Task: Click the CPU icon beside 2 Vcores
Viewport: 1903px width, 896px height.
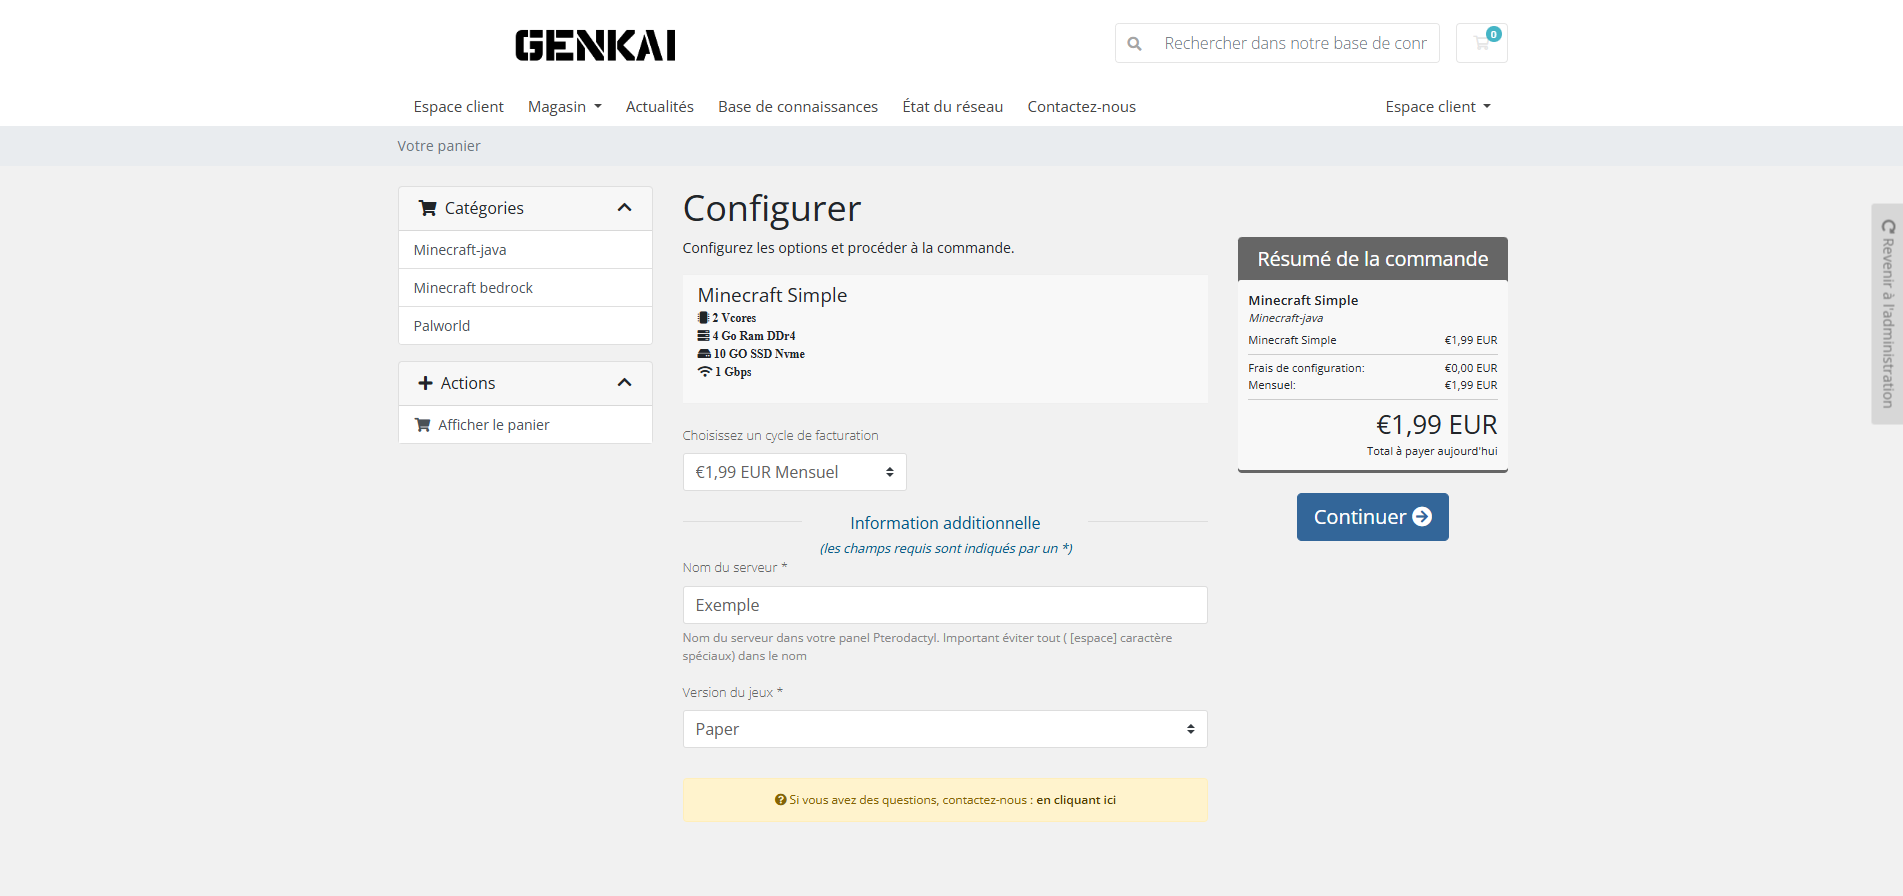Action: coord(703,318)
